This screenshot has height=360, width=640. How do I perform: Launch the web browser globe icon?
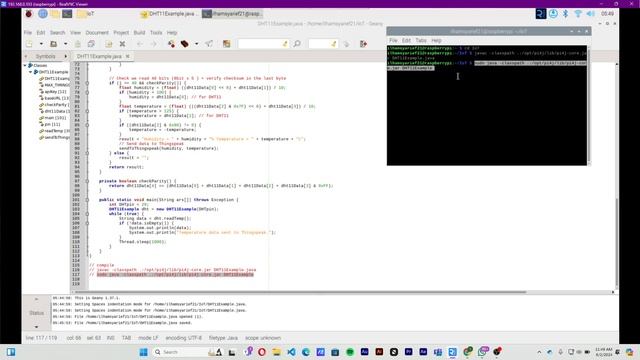(43, 14)
